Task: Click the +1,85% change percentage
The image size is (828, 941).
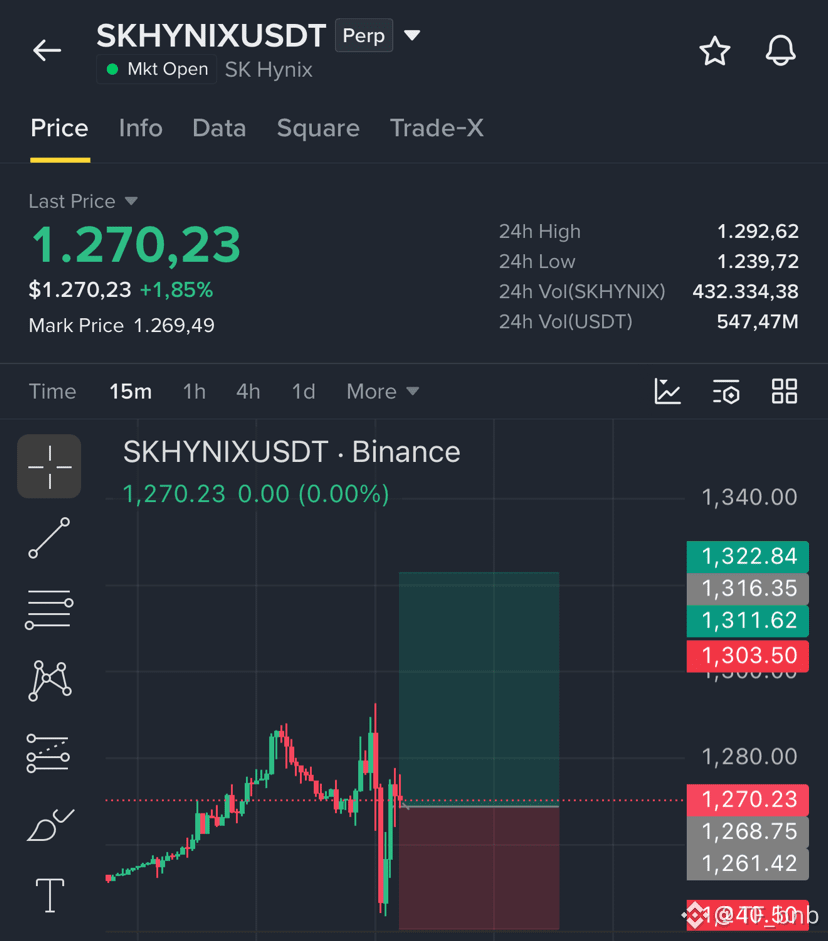Action: tap(176, 290)
